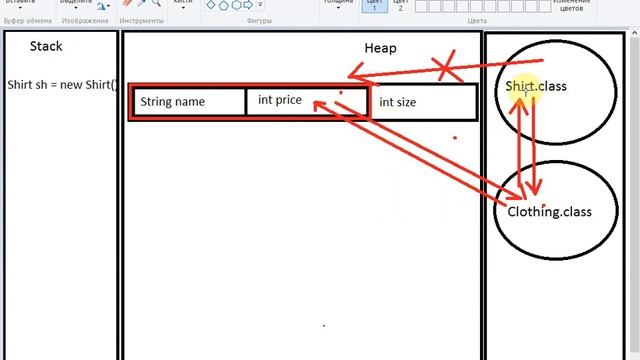640x360 pixels.
Task: Choose the Цвет 1 color button
Action: (x=374, y=6)
